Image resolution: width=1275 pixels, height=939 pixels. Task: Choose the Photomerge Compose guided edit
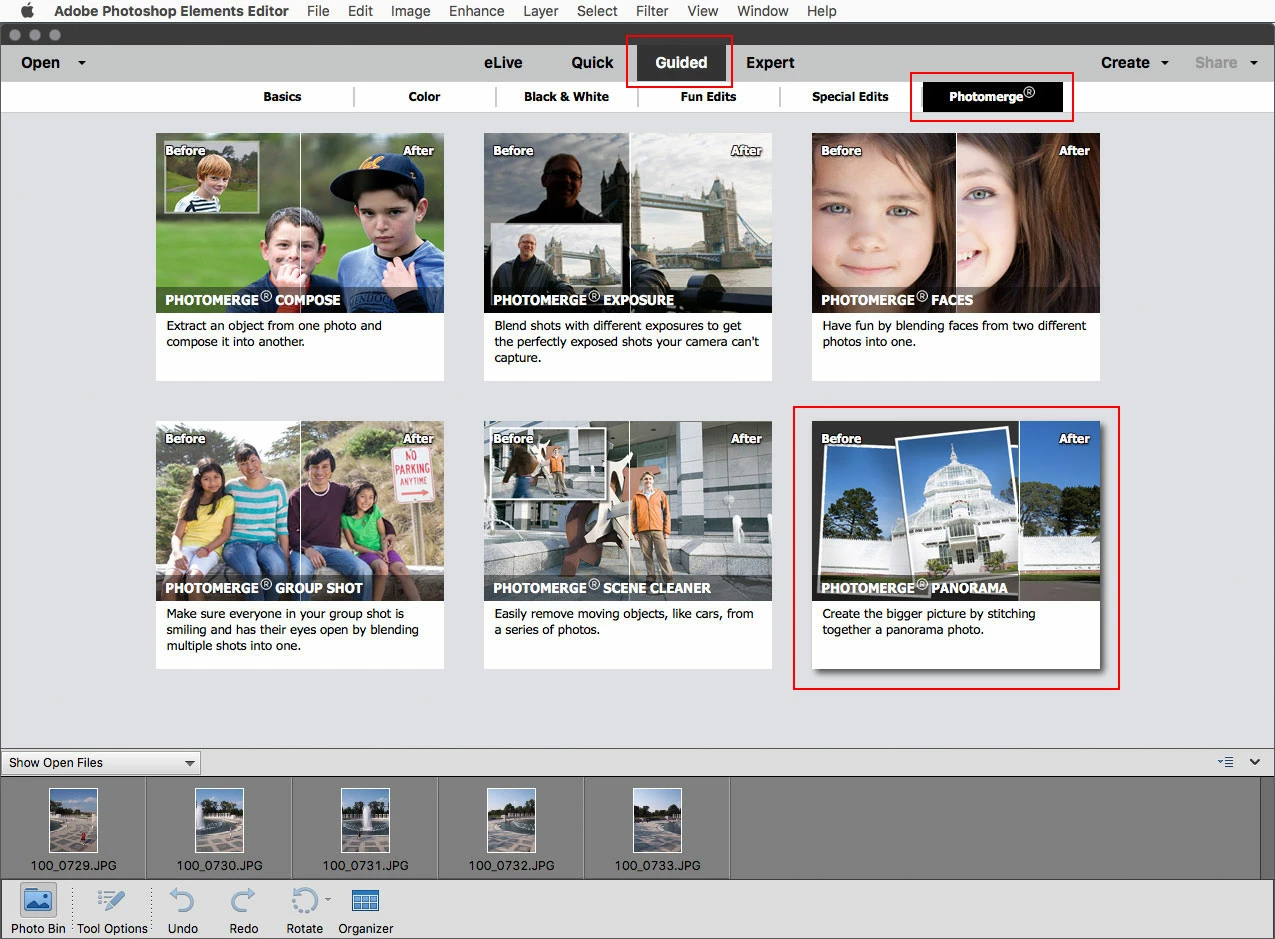click(300, 257)
